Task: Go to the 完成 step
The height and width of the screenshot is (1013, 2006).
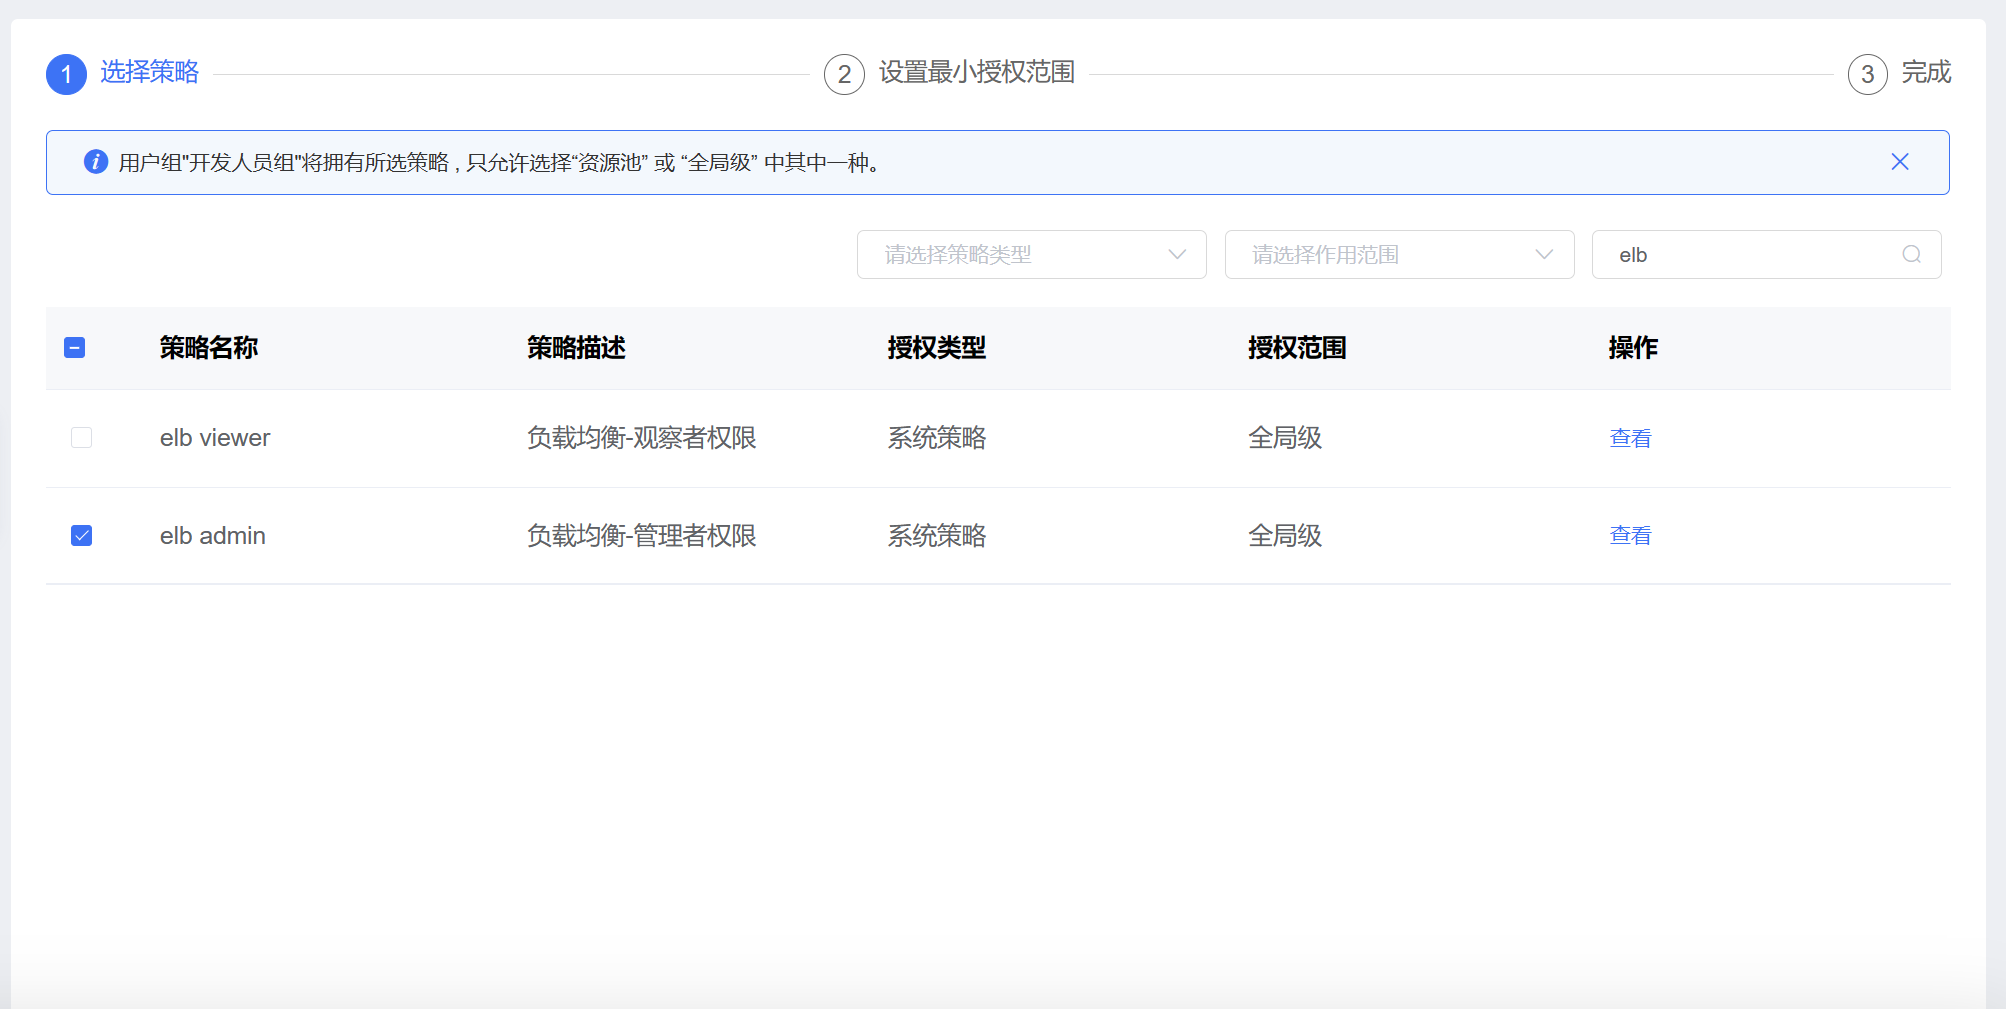Action: (x=1926, y=72)
